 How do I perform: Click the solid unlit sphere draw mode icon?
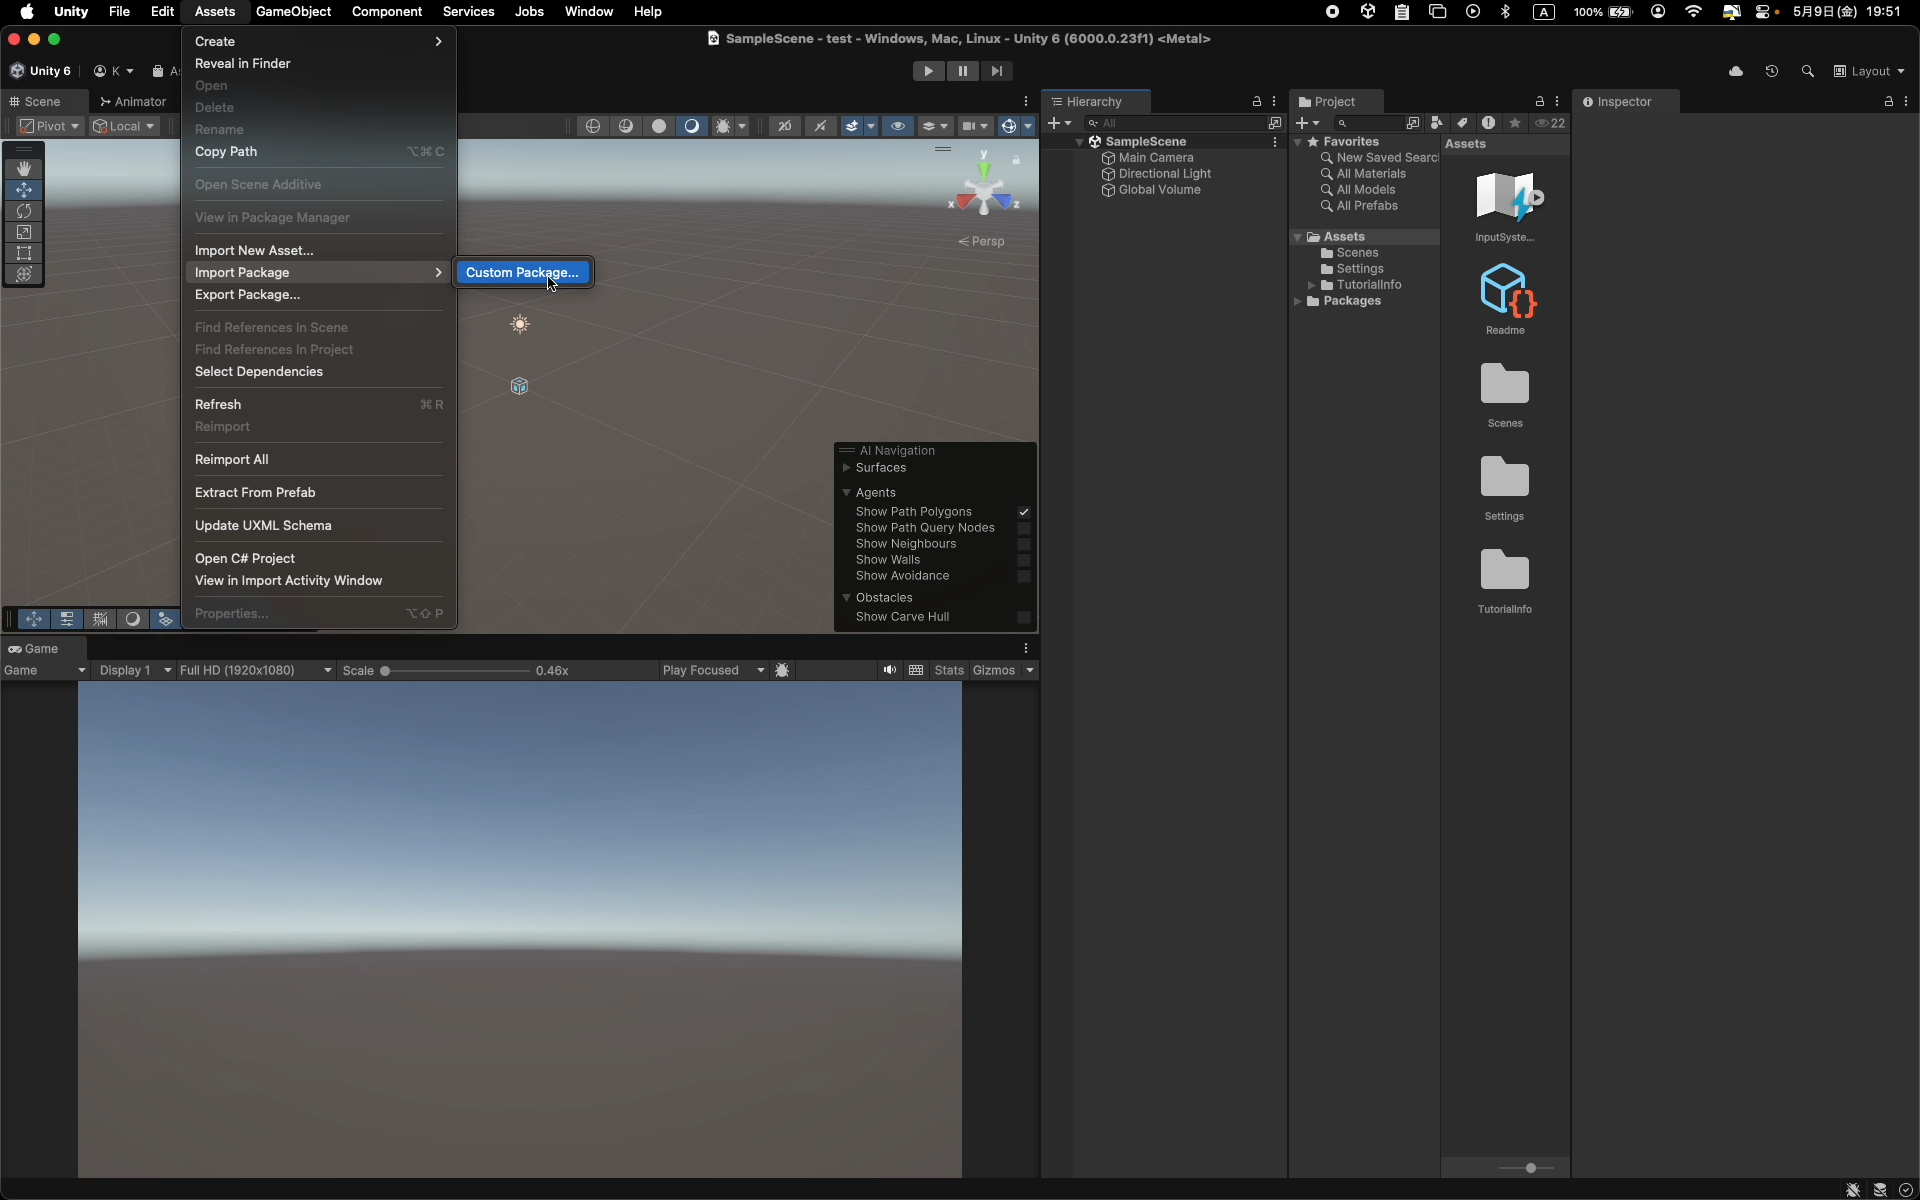659,126
